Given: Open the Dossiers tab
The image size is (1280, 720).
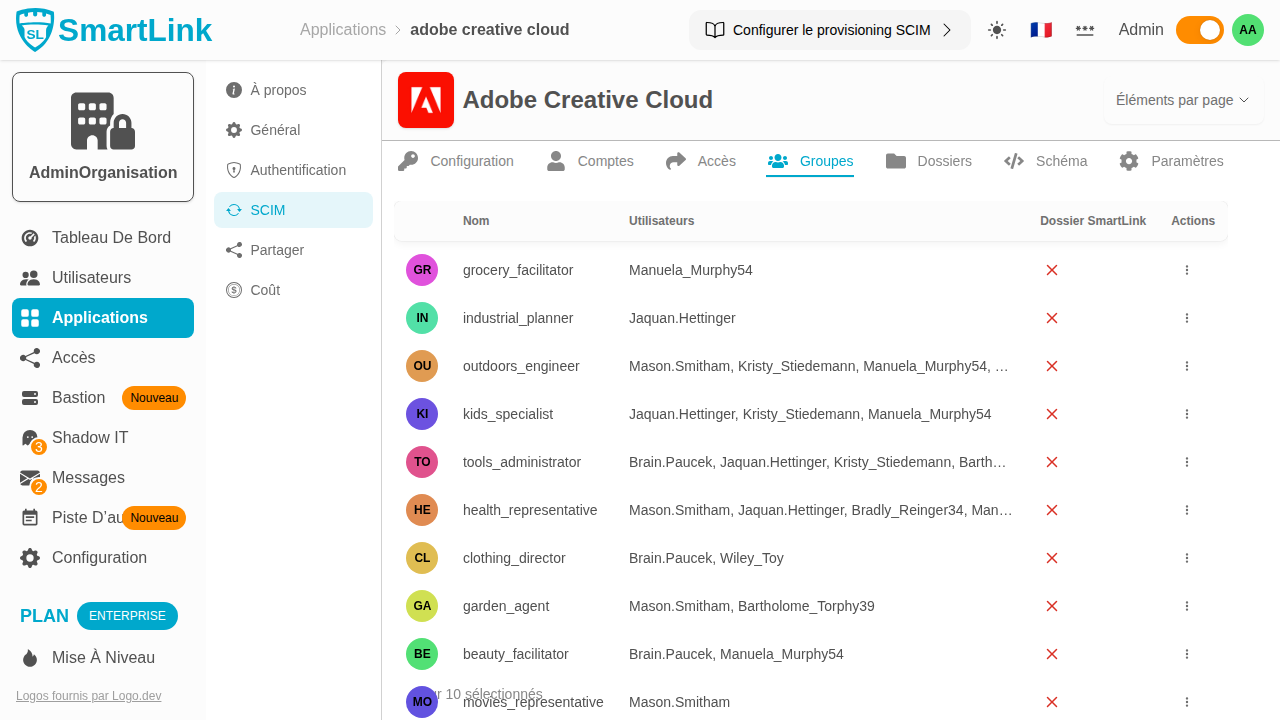Looking at the screenshot, I should coord(928,161).
